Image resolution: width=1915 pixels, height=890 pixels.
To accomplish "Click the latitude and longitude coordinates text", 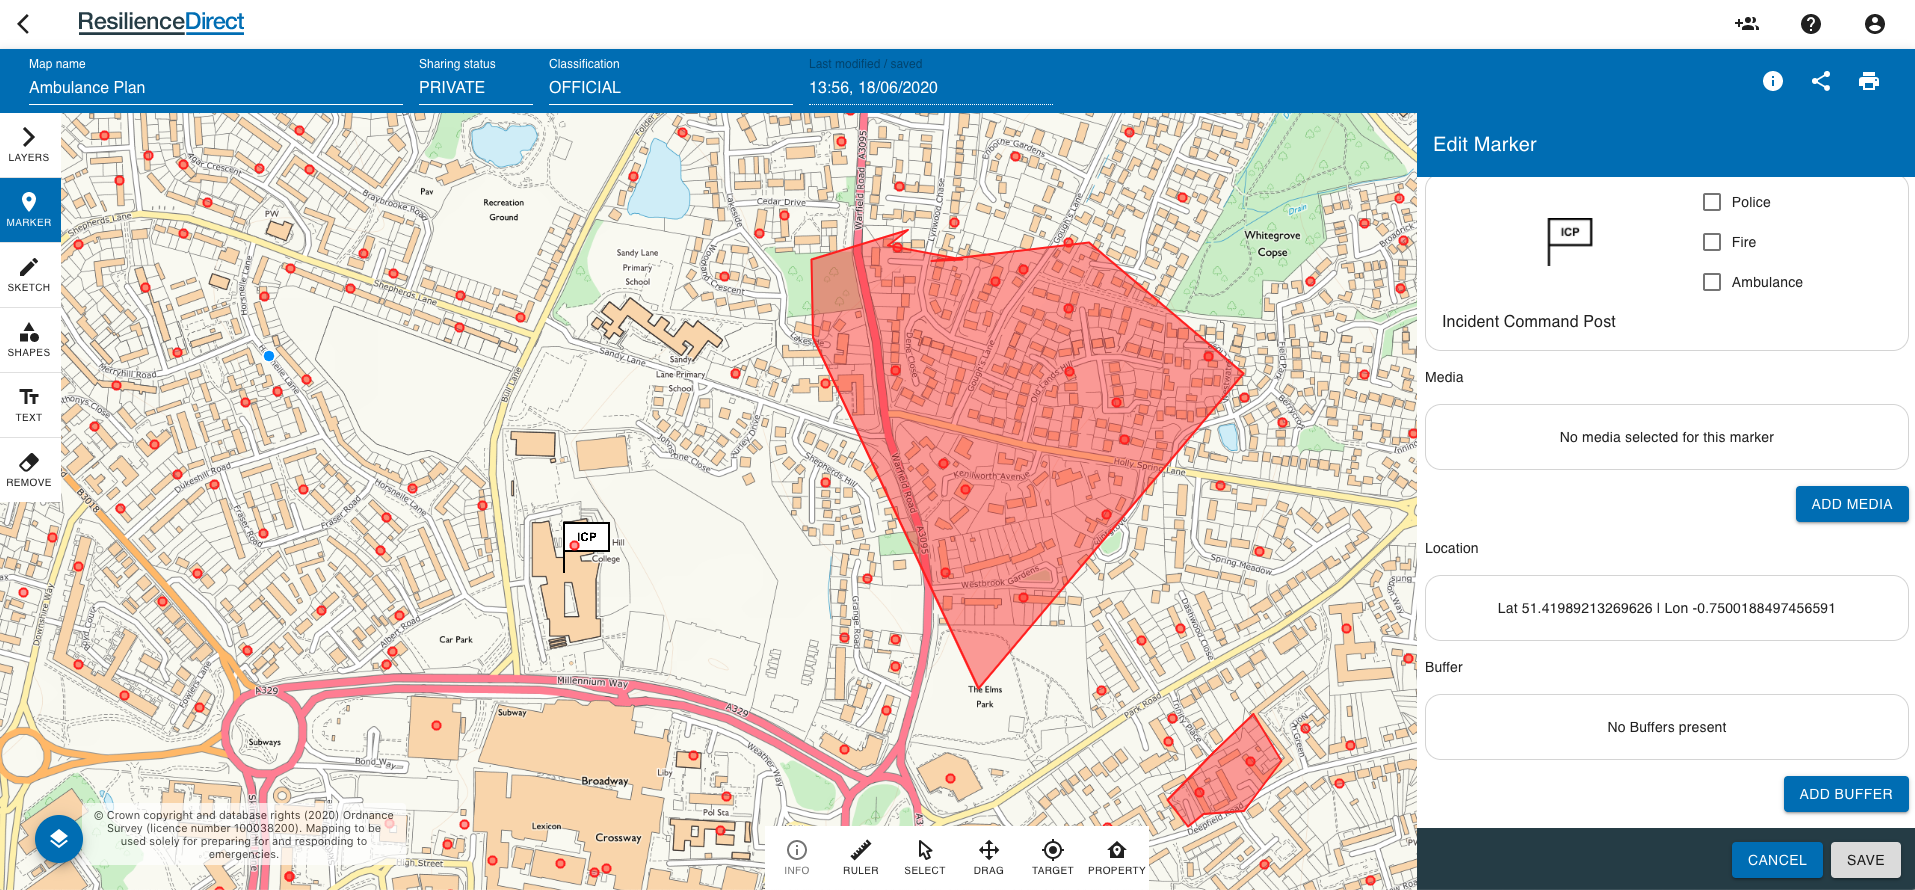I will pos(1666,608).
